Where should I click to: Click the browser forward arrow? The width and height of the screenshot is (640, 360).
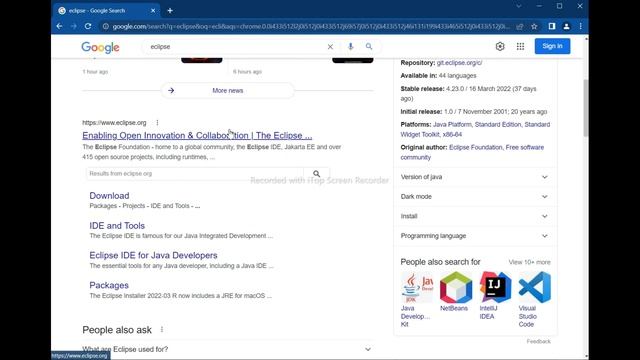point(73,26)
